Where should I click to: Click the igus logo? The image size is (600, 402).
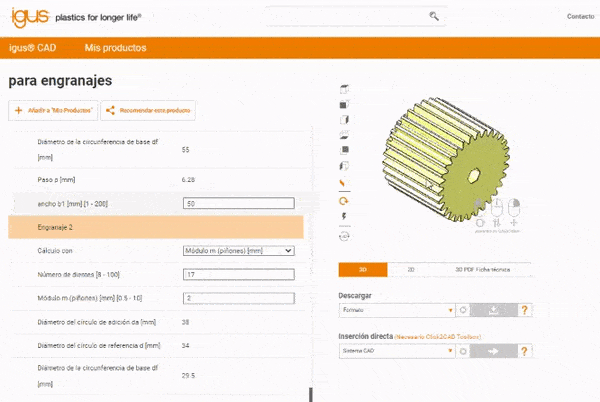click(x=27, y=16)
